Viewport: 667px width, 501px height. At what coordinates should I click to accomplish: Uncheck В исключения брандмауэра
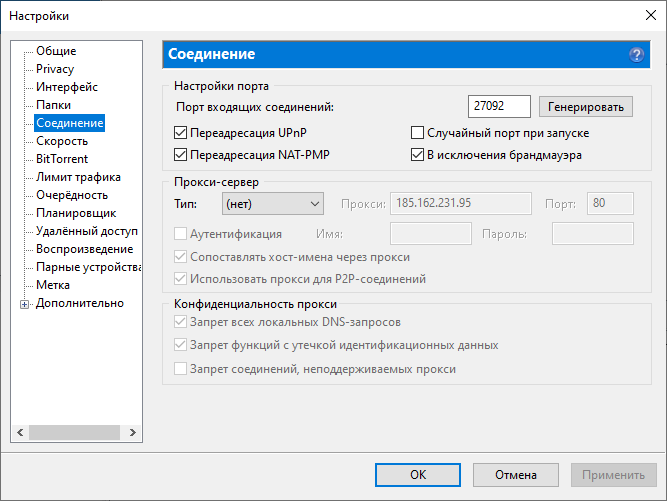tap(419, 155)
